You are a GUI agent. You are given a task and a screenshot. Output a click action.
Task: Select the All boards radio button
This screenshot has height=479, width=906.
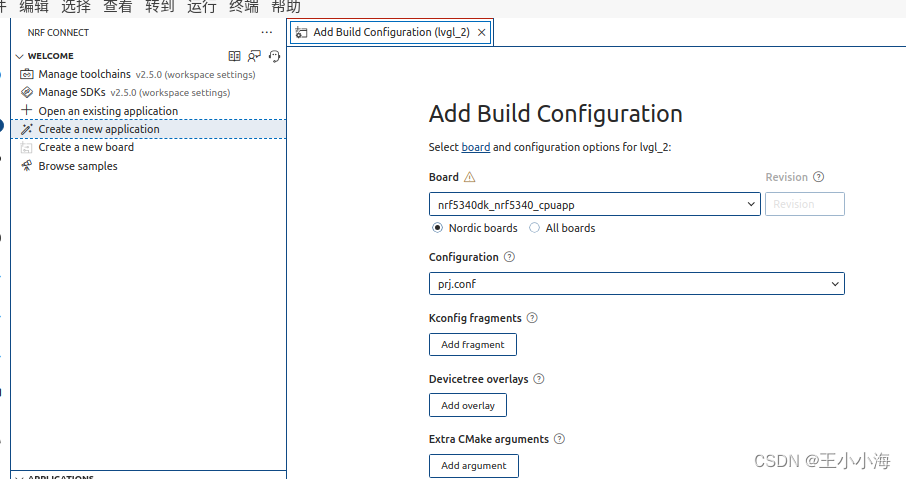(534, 228)
